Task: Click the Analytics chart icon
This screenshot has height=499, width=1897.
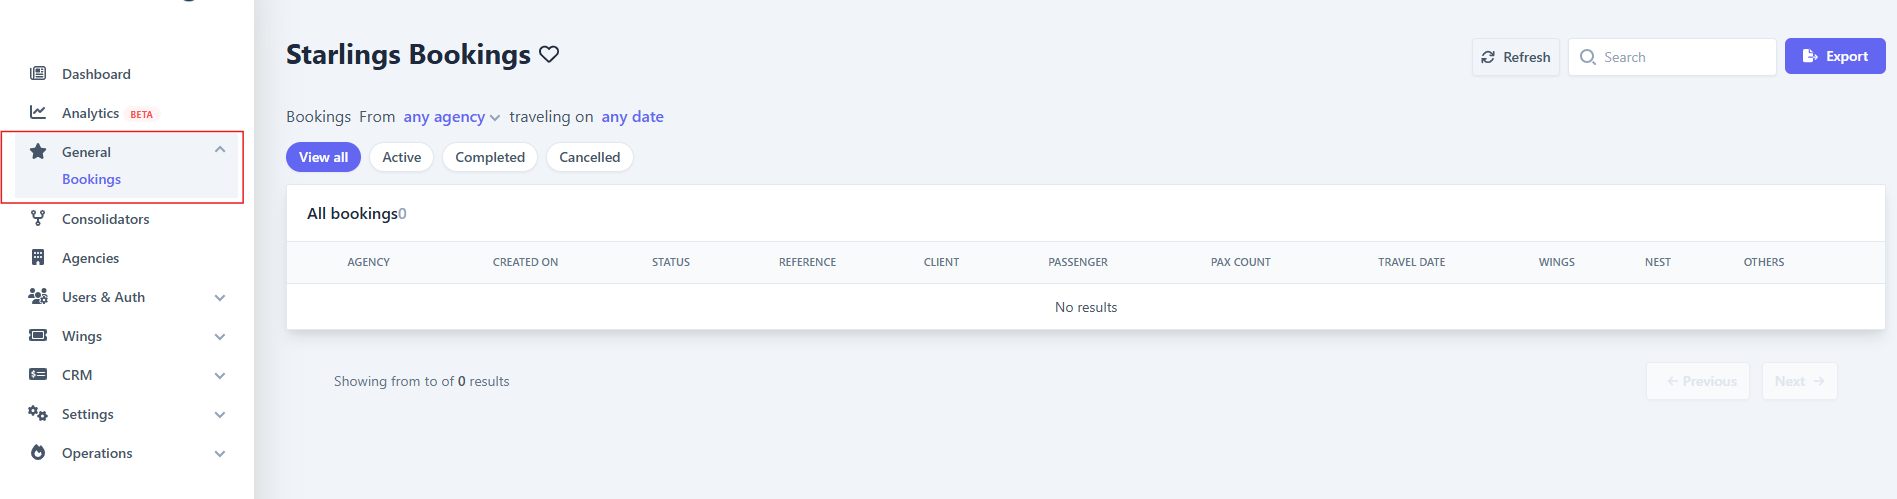Action: click(x=38, y=113)
